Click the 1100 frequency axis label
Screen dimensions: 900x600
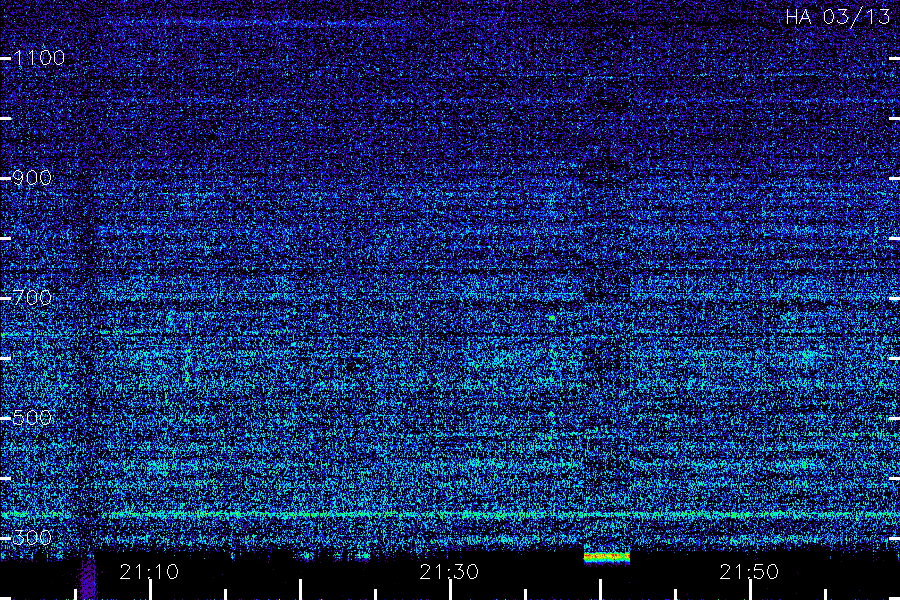(39, 58)
